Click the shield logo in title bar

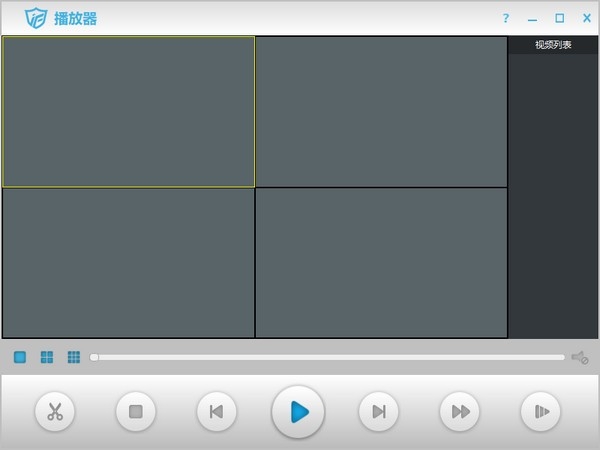(x=36, y=18)
